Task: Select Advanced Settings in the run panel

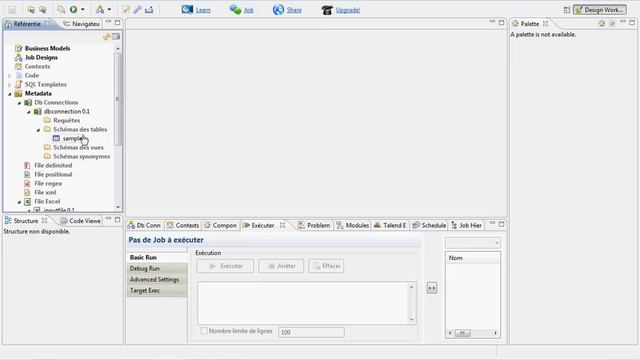Action: coord(157,280)
